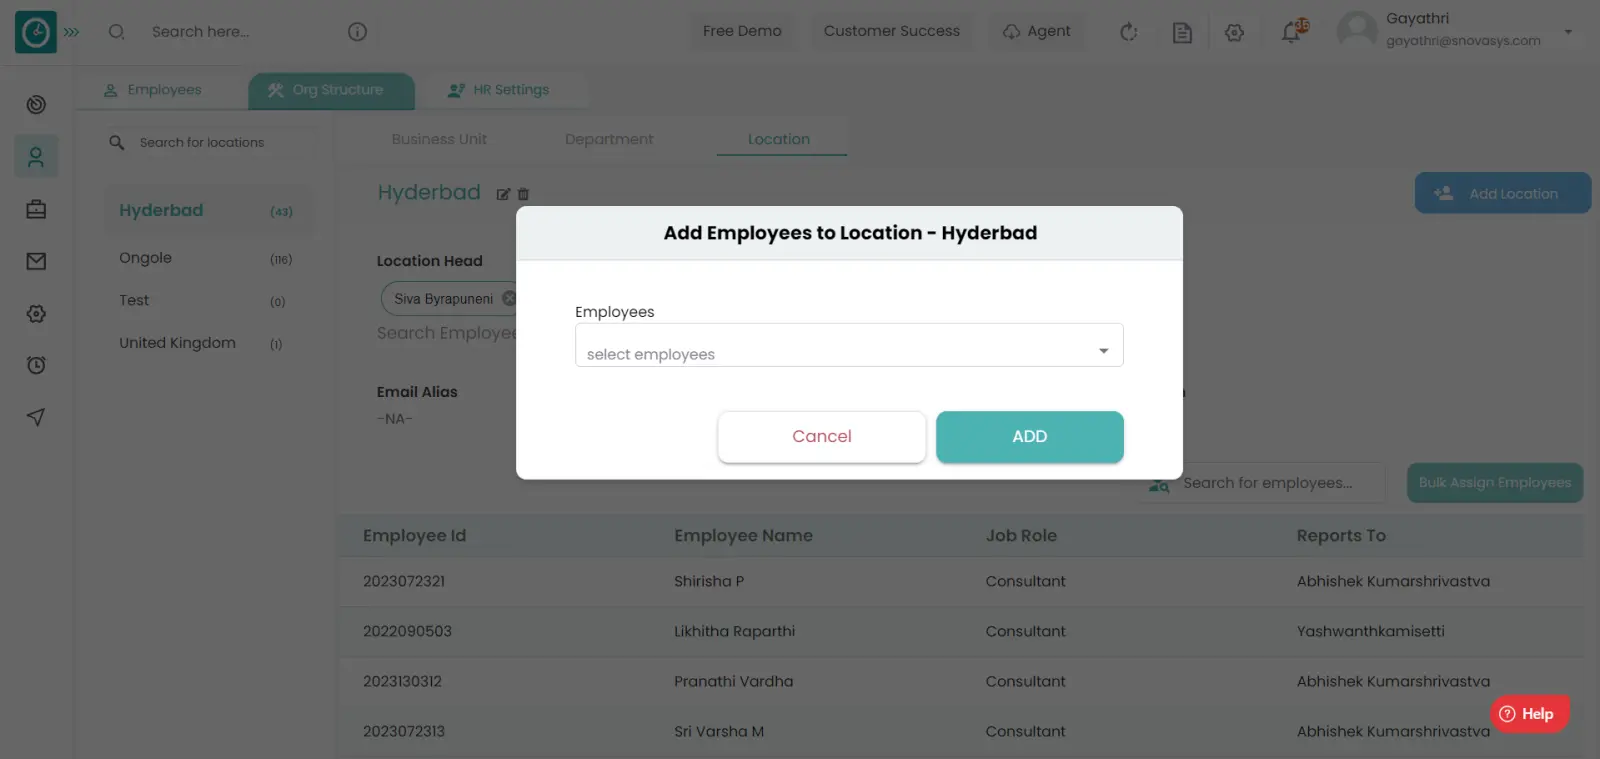This screenshot has width=1600, height=759.
Task: Remove the Siva Byrapuneni chip with its x icon
Action: coord(509,298)
